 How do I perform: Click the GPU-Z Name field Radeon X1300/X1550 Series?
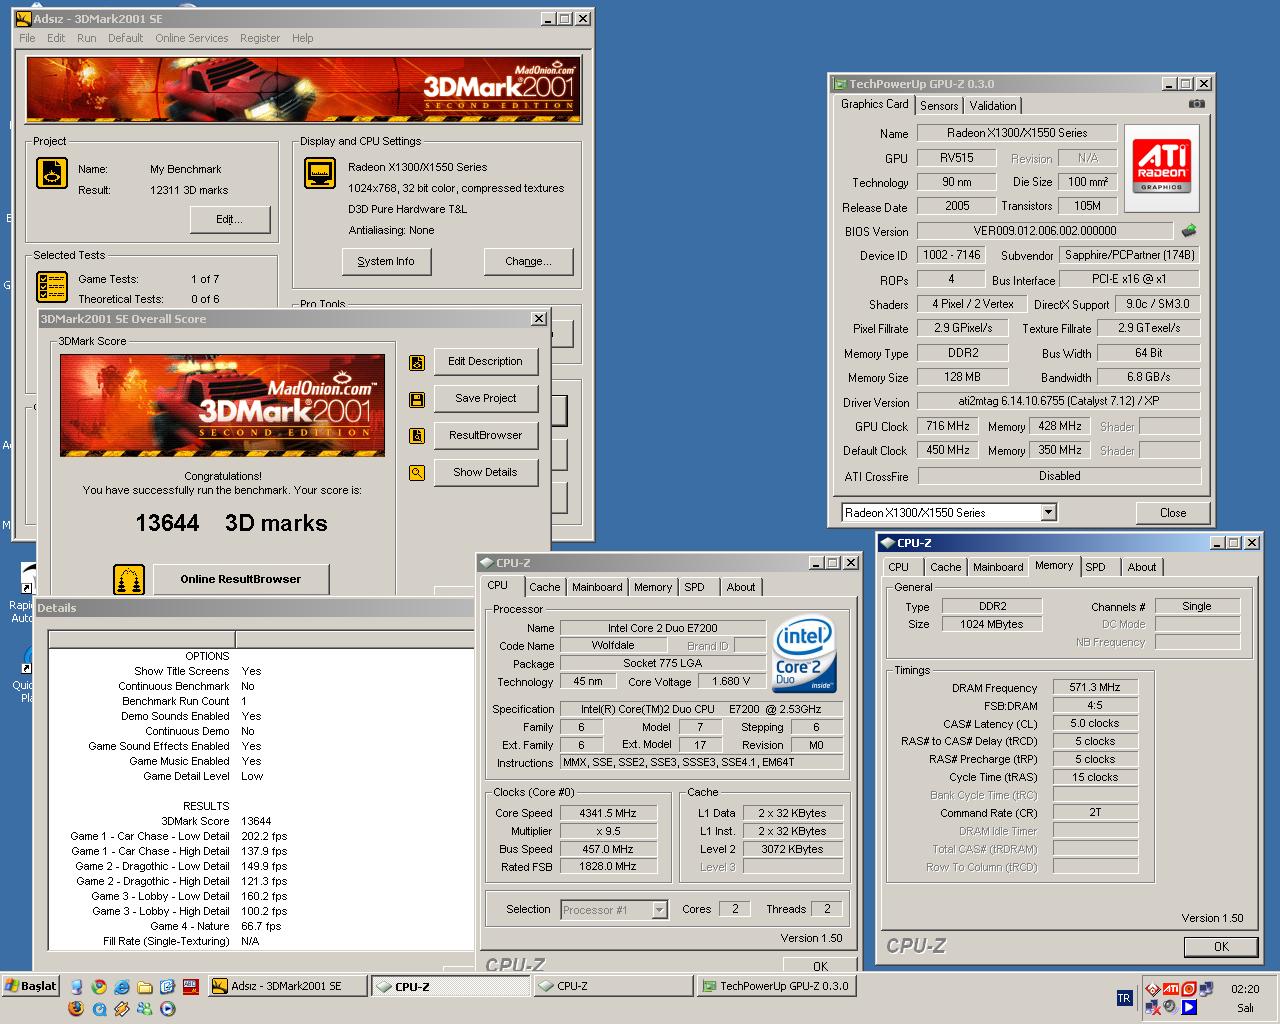[x=1016, y=133]
